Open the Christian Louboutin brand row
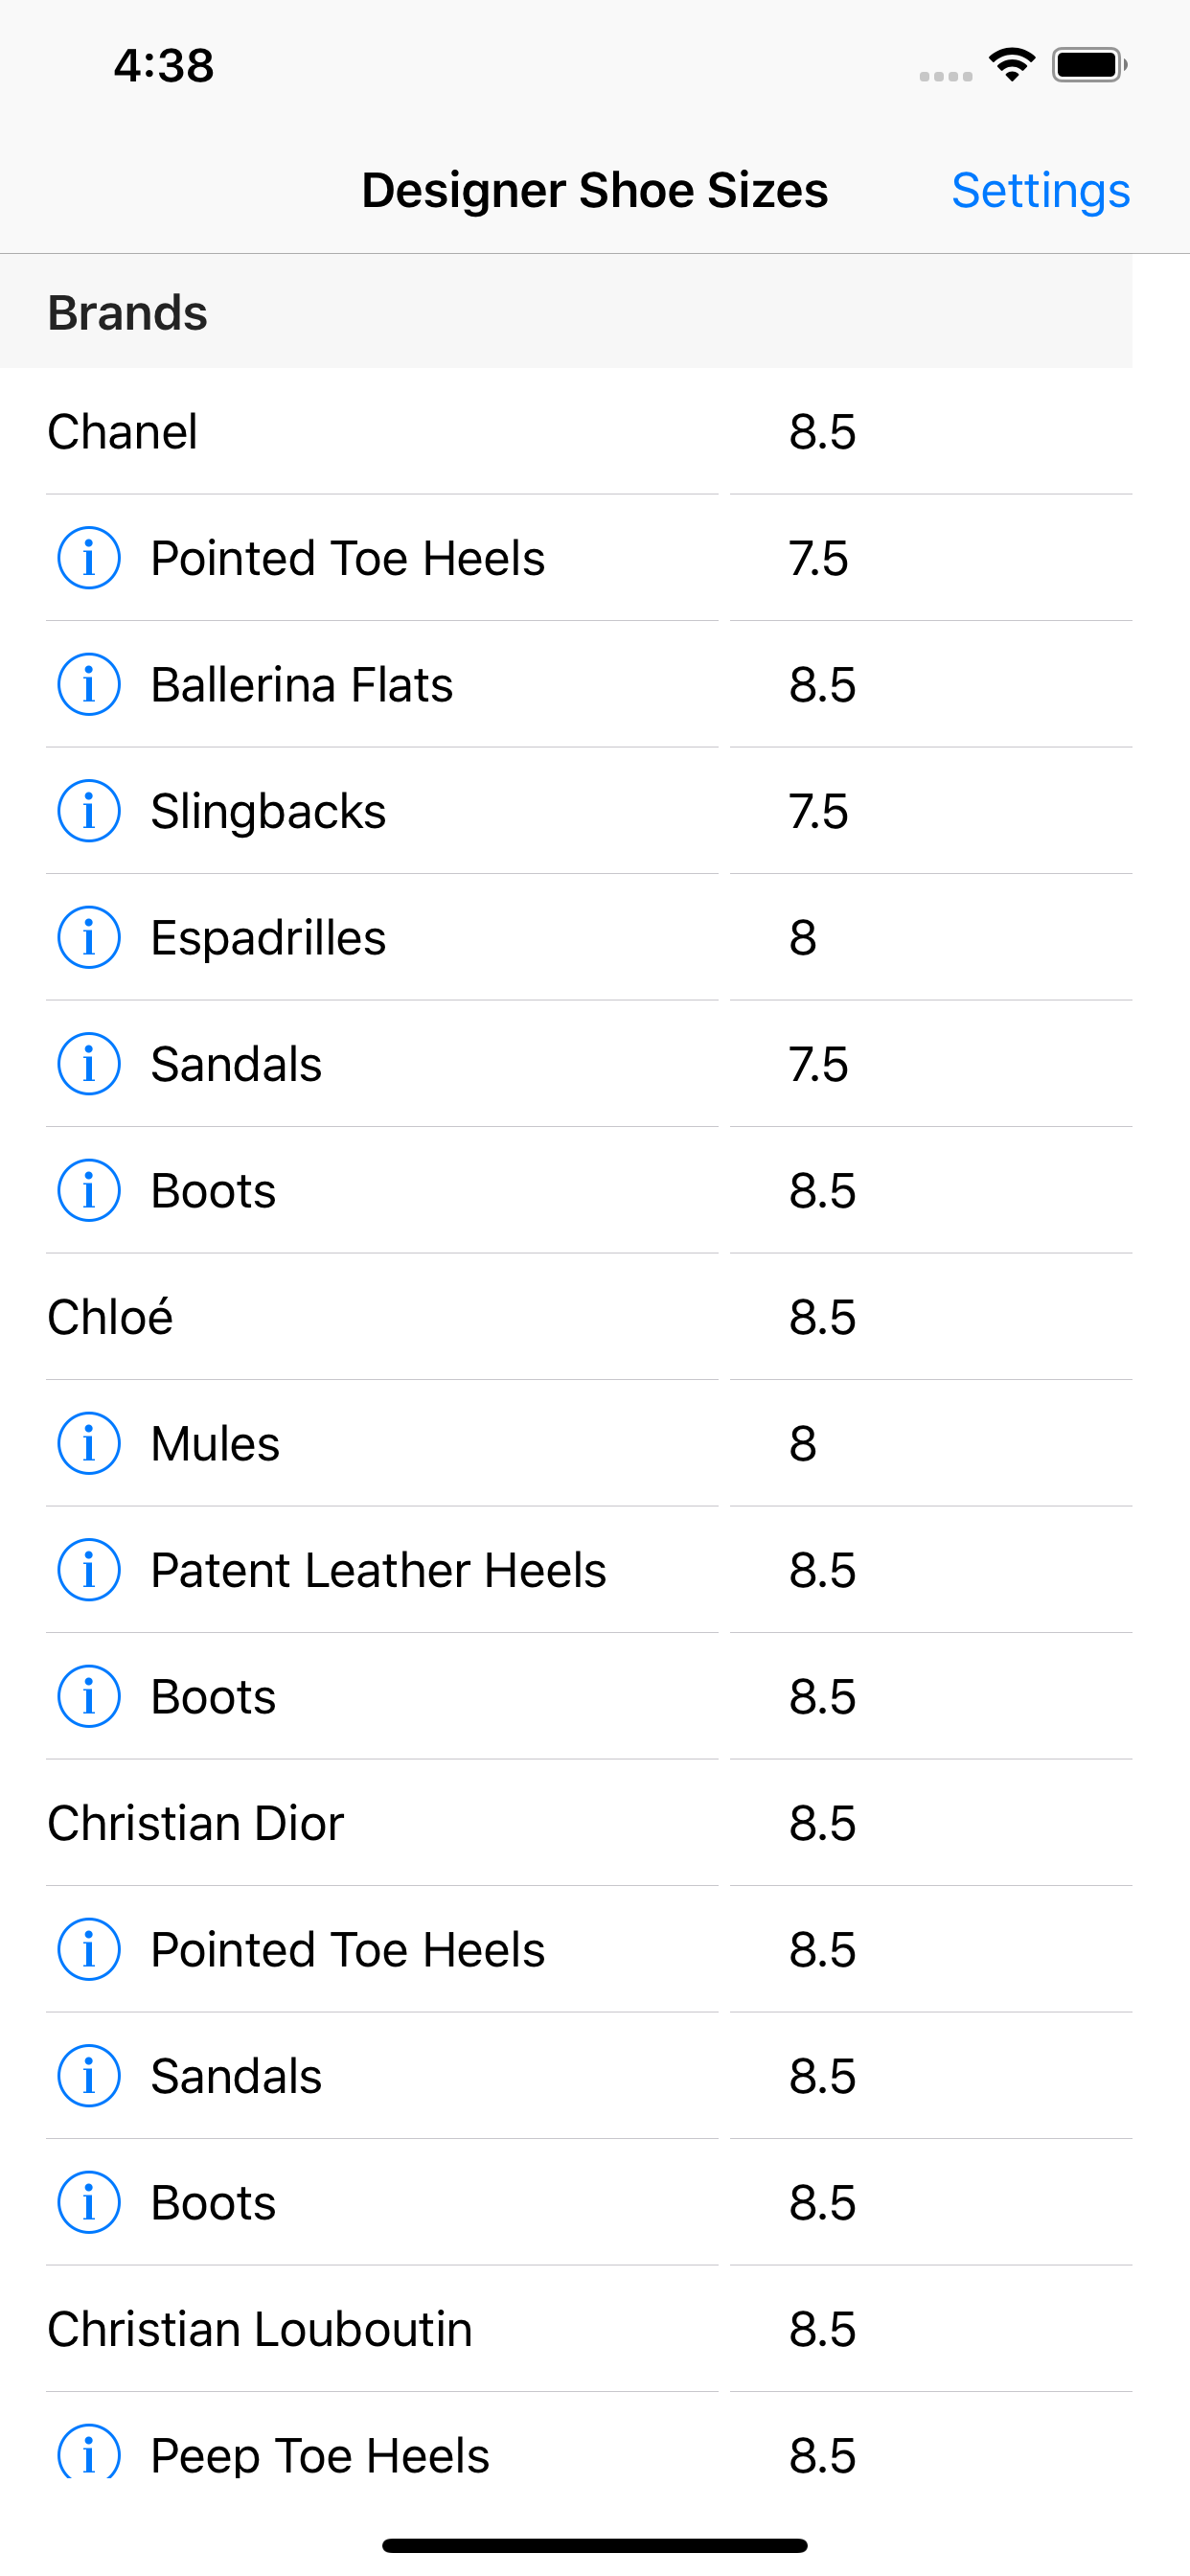The width and height of the screenshot is (1190, 2576). (260, 2329)
